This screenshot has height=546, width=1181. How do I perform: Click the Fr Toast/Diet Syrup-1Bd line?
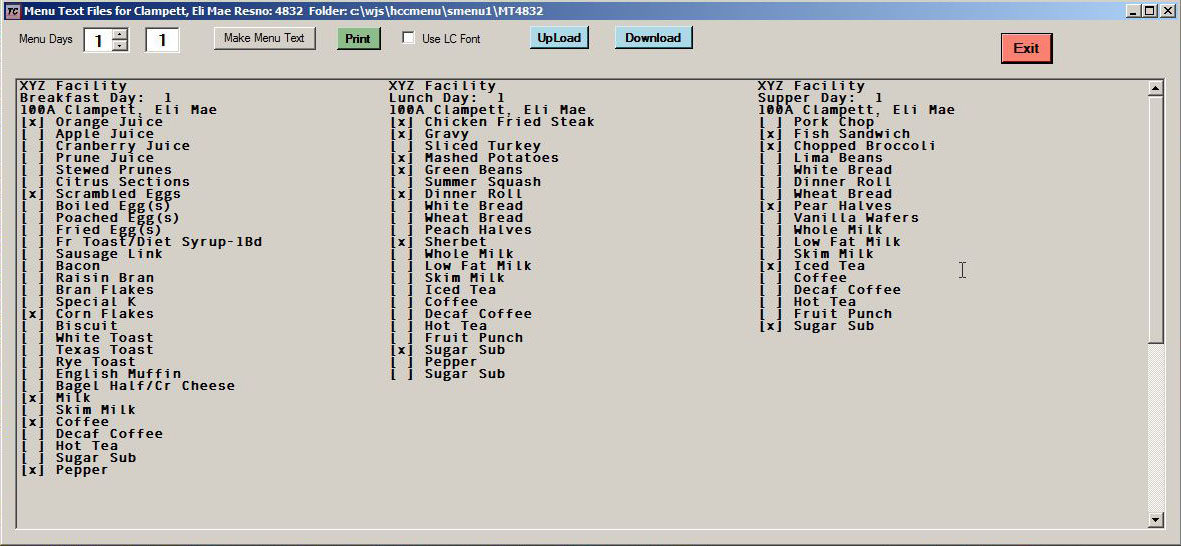click(x=141, y=242)
